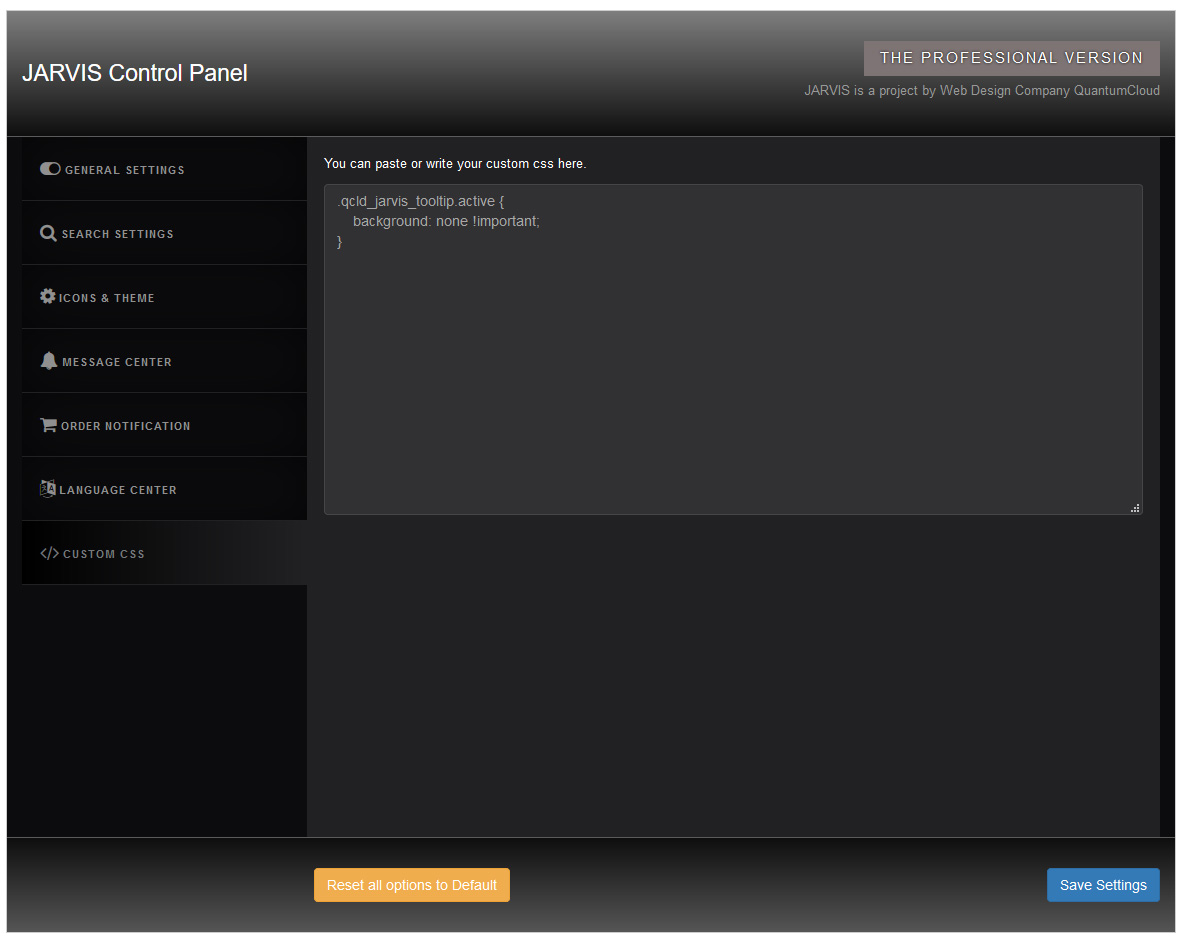Click the 'You can paste or write' instruction text
Screen dimensions: 1187x943
(x=455, y=163)
